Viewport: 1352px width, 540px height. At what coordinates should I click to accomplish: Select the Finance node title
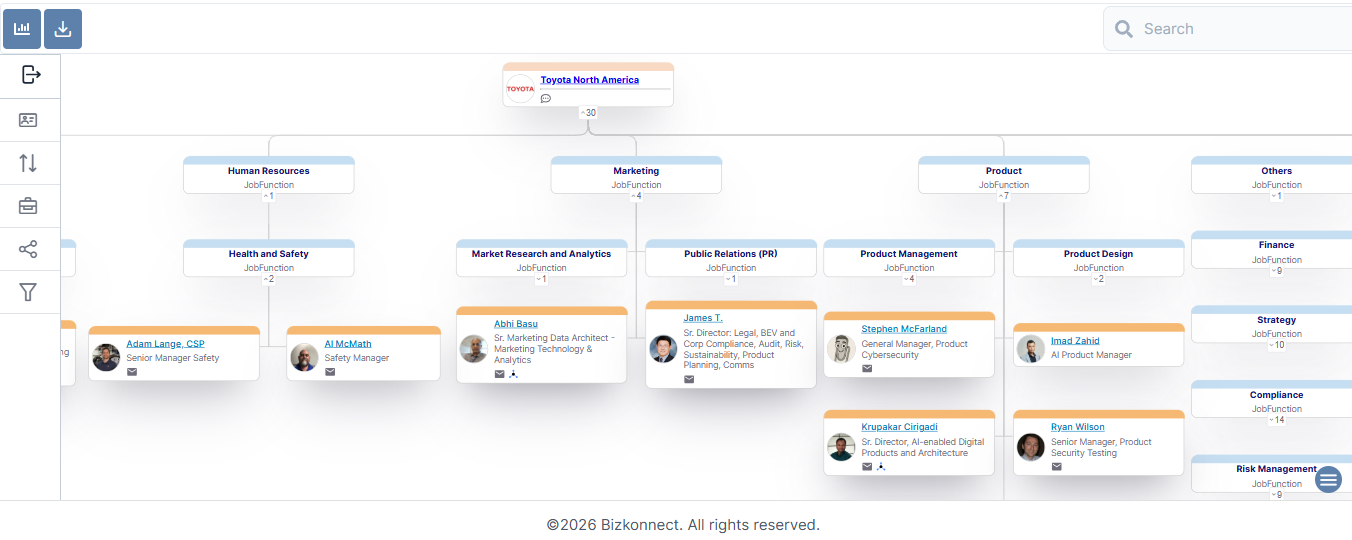pyautogui.click(x=1276, y=245)
